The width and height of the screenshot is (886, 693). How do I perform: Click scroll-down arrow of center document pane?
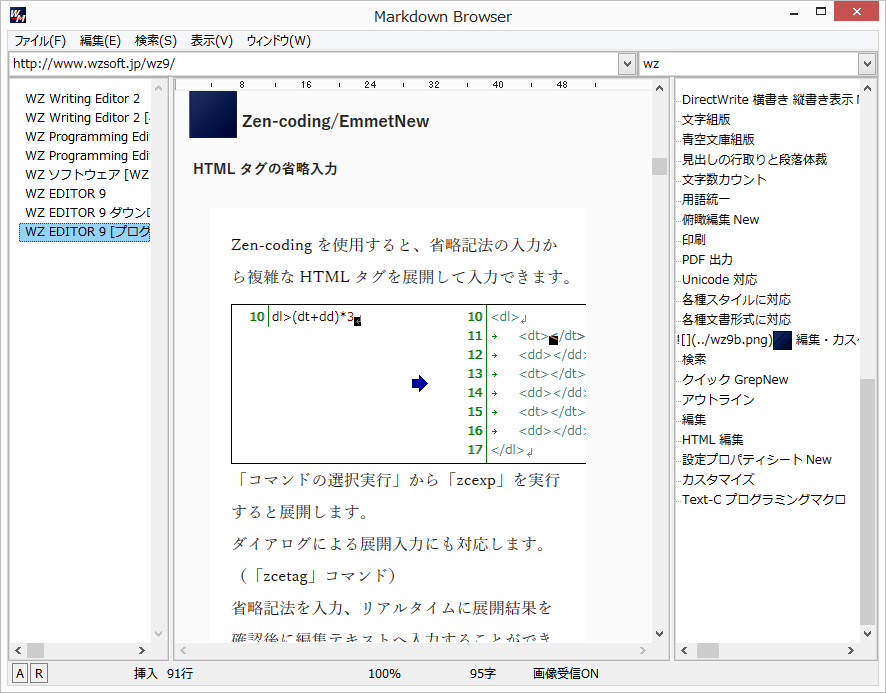(659, 634)
